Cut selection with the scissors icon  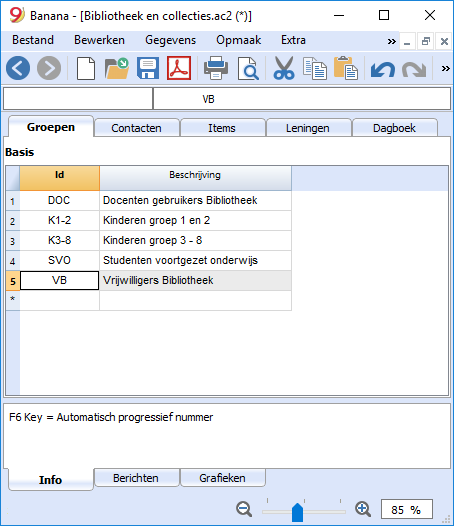(284, 68)
